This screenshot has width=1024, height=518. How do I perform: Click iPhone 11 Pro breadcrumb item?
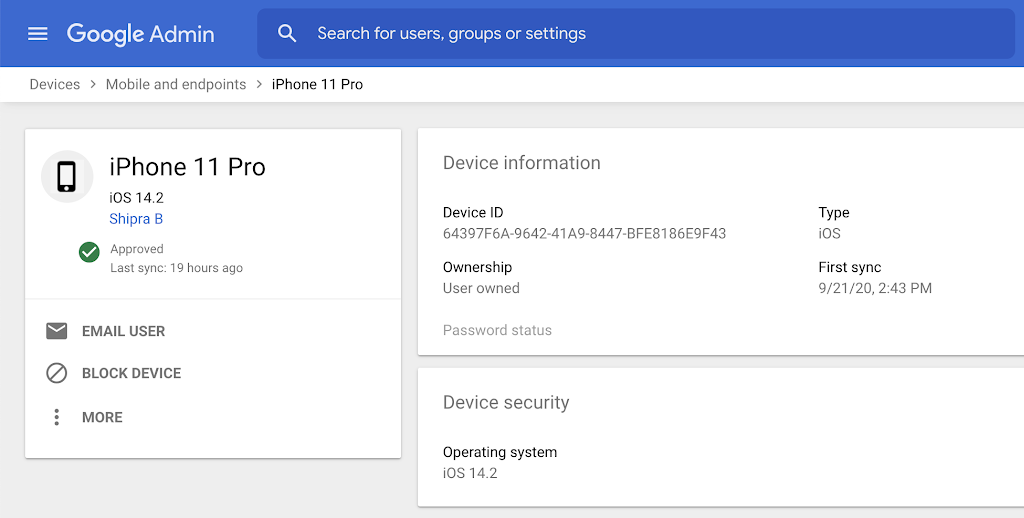click(x=317, y=84)
